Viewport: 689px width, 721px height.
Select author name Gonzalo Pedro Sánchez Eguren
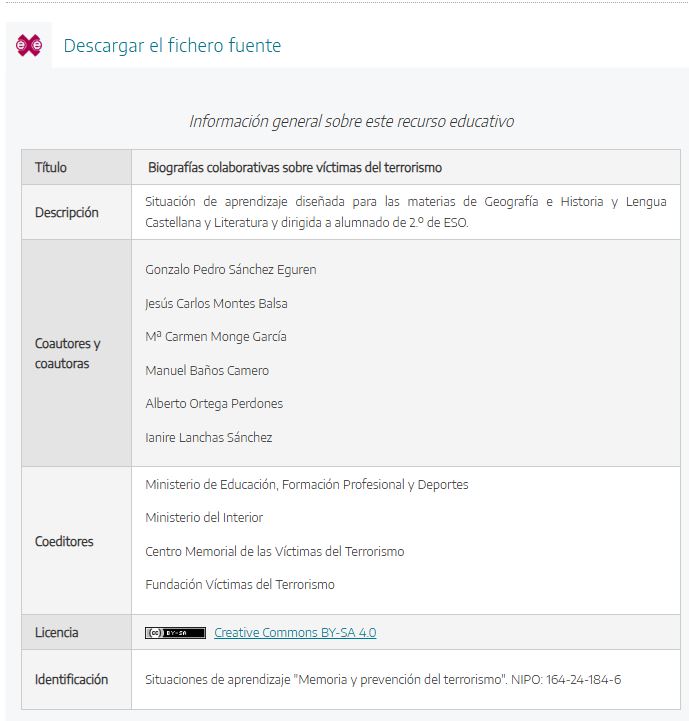tap(231, 269)
